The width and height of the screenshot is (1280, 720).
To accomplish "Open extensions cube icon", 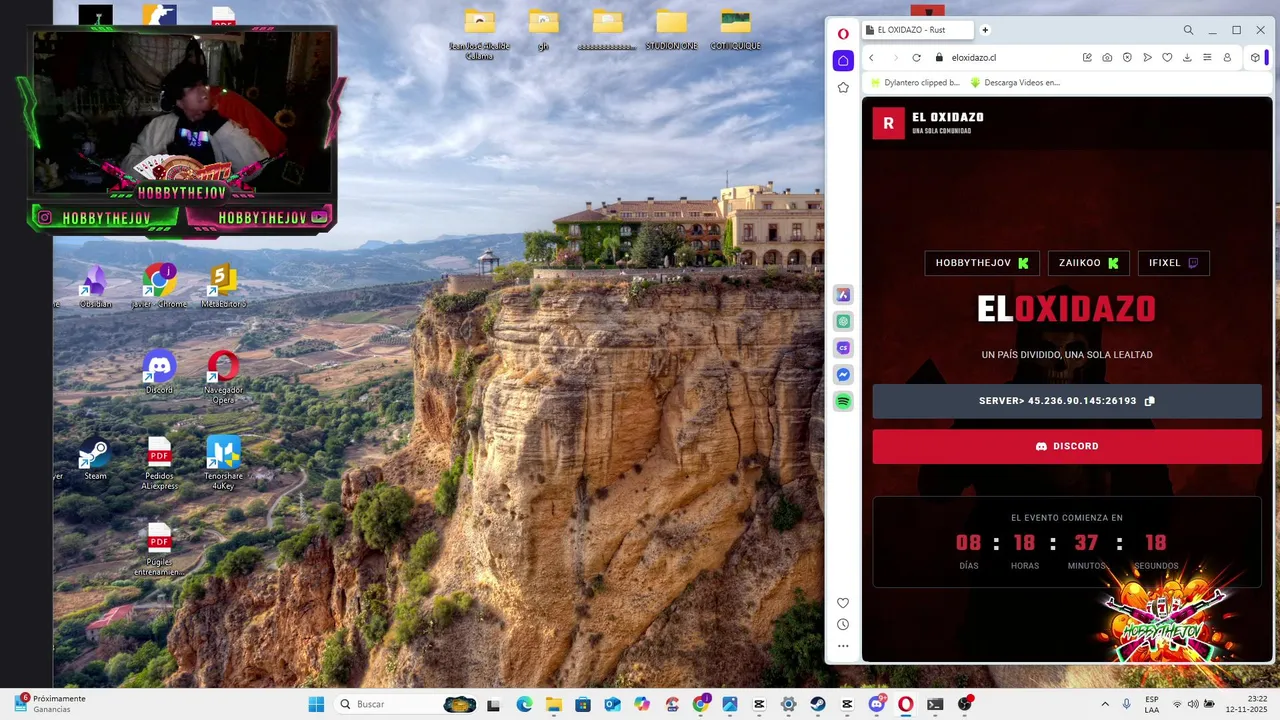I will click(1255, 58).
